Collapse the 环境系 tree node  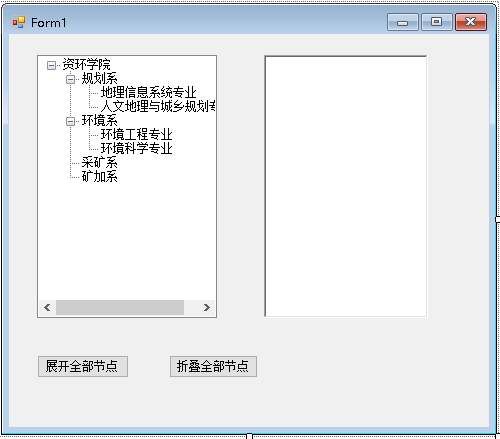tap(70, 121)
